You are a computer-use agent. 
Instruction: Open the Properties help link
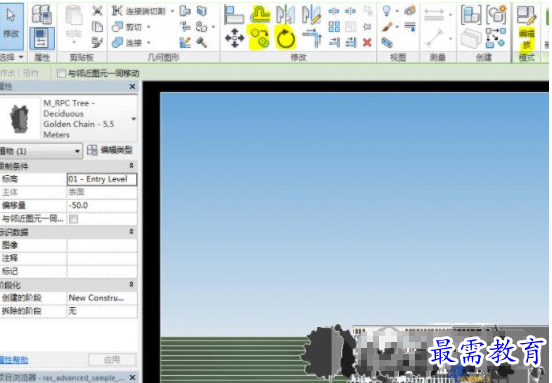coord(14,360)
